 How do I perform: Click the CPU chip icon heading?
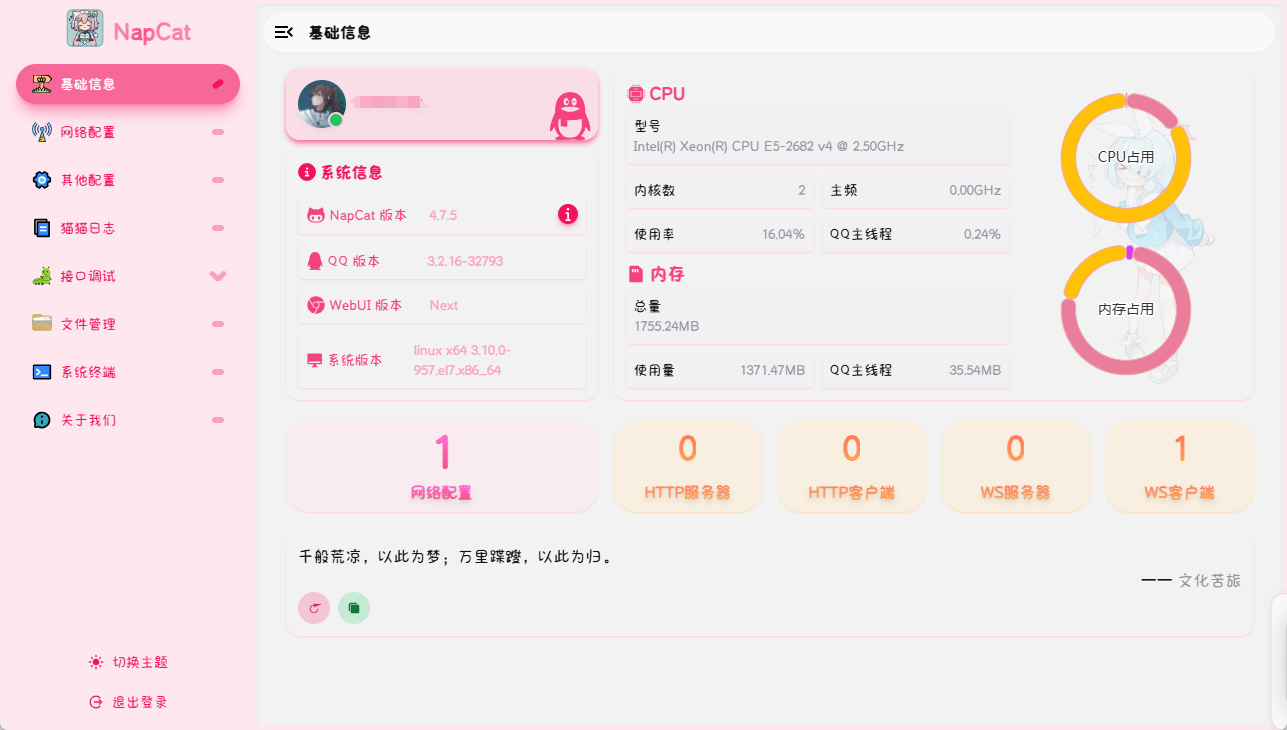point(635,94)
